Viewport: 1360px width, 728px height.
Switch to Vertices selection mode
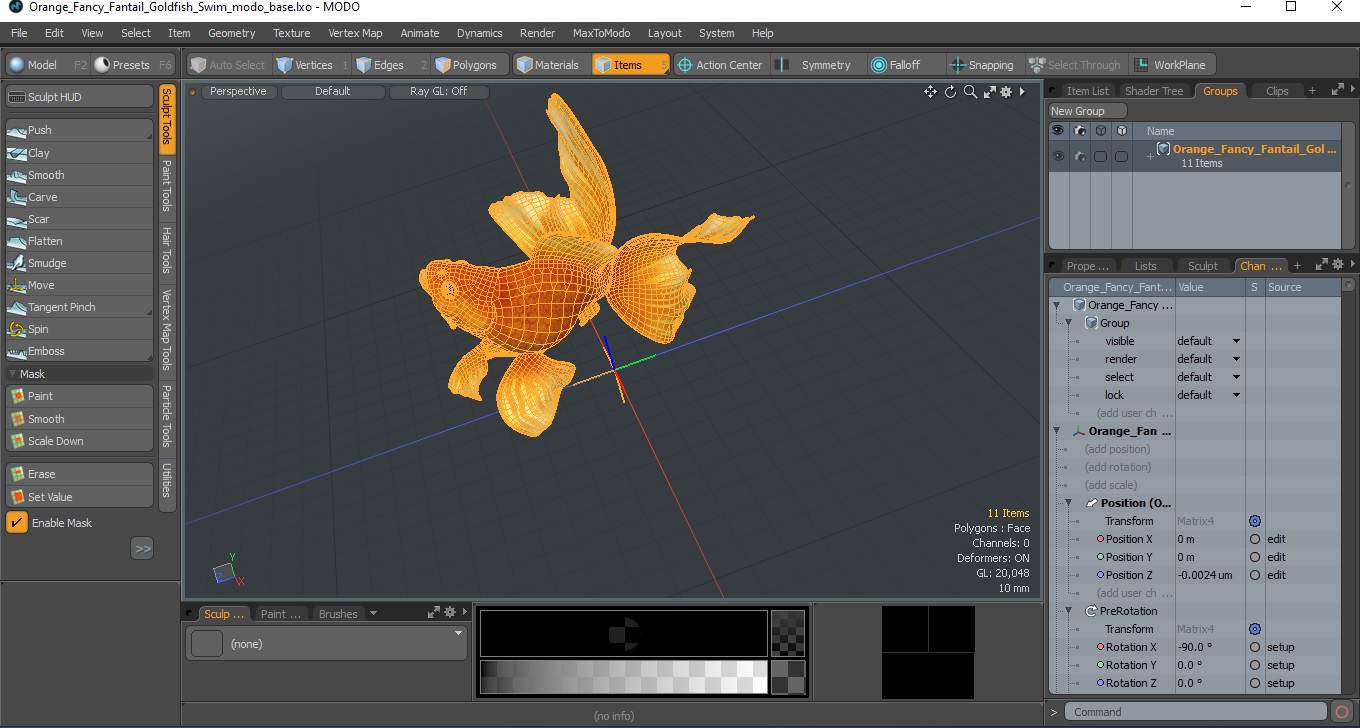coord(310,65)
